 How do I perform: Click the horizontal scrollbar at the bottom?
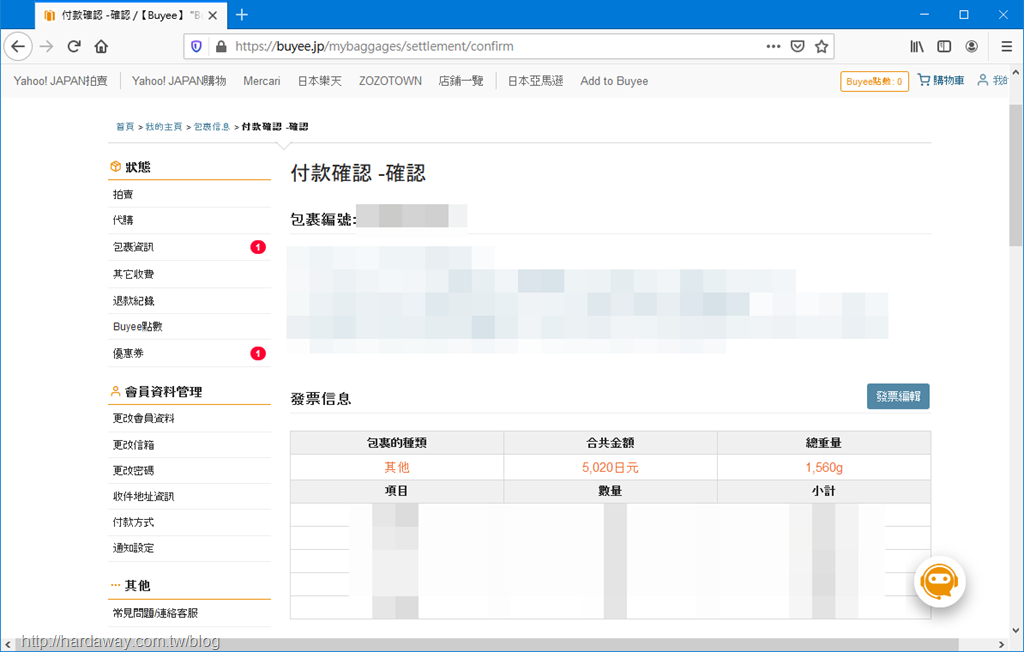486,644
